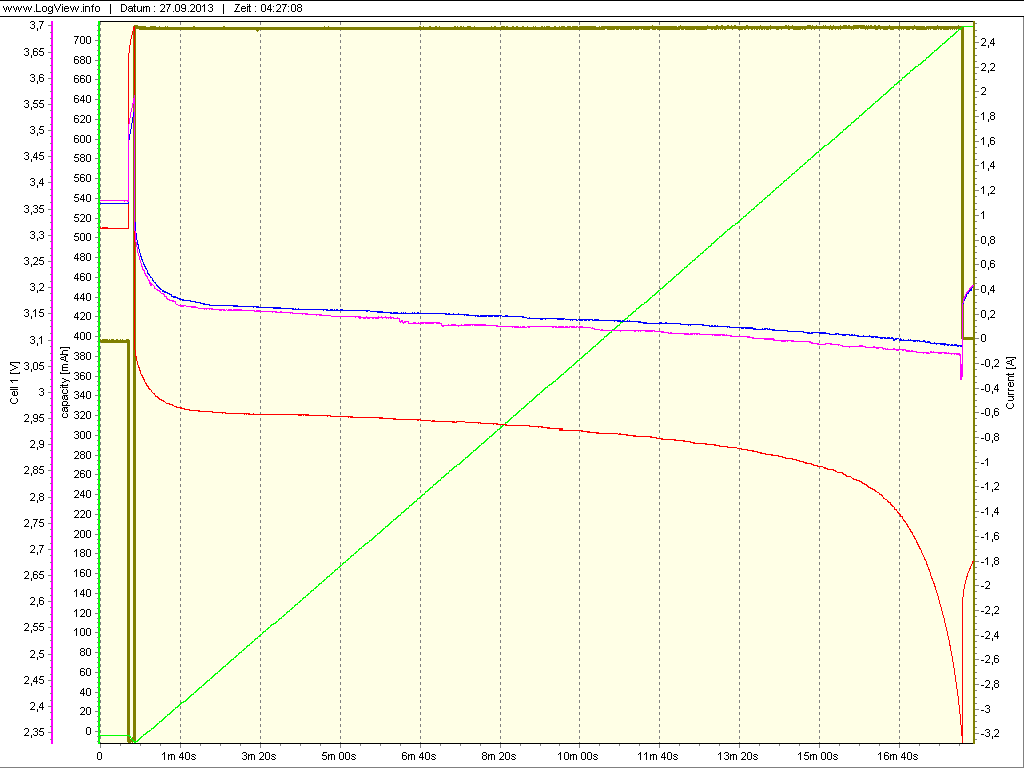
Task: Select the '3,45' voltage axis value
Action: [x=35, y=157]
